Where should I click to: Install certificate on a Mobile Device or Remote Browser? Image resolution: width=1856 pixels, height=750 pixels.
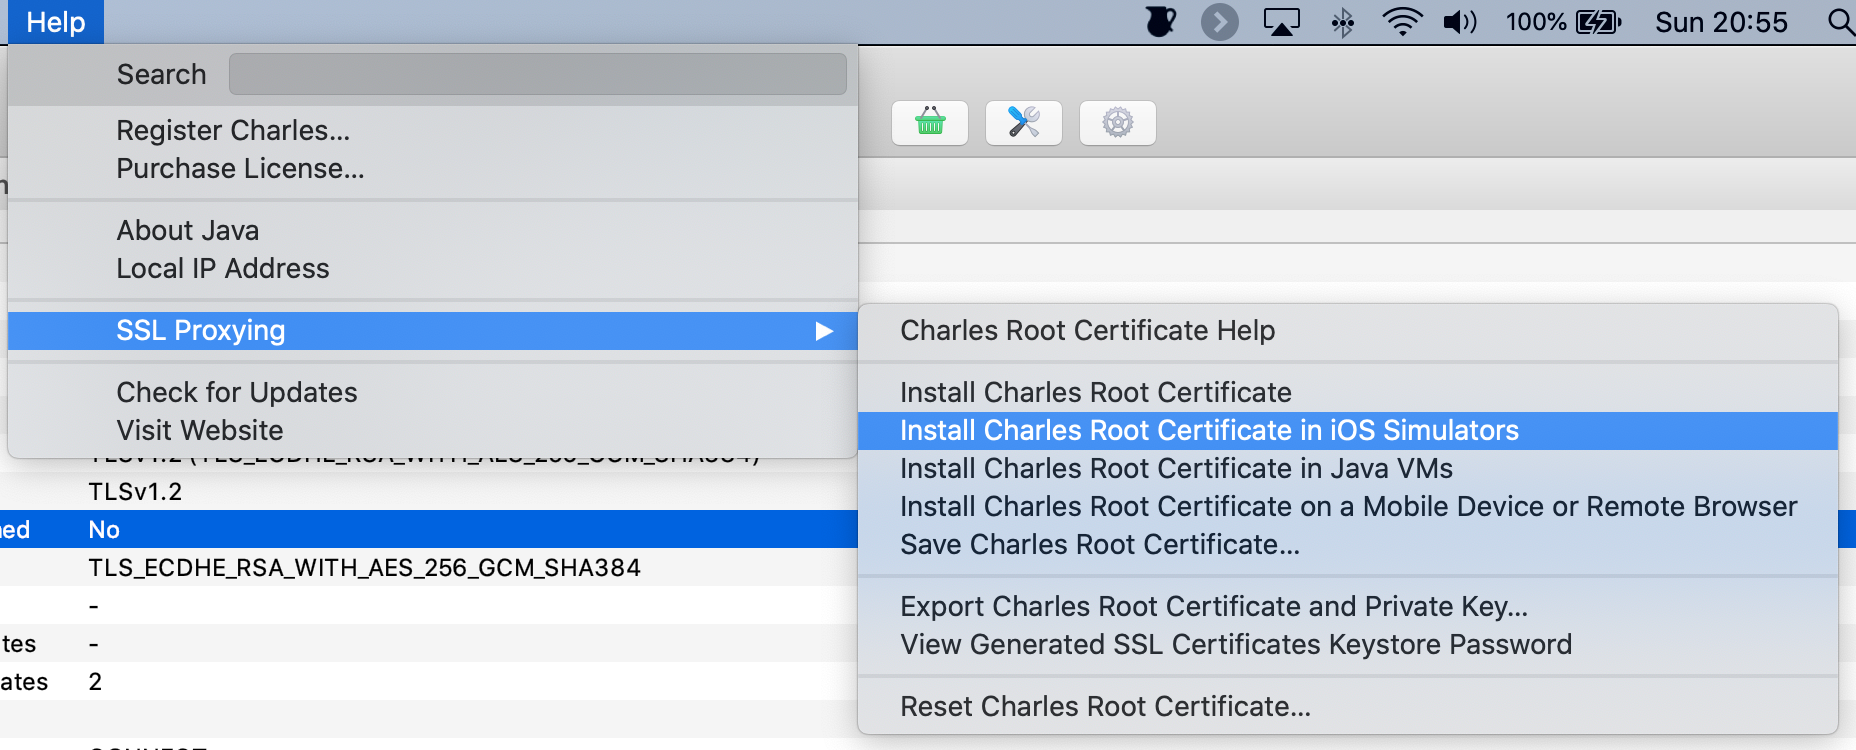(1348, 507)
